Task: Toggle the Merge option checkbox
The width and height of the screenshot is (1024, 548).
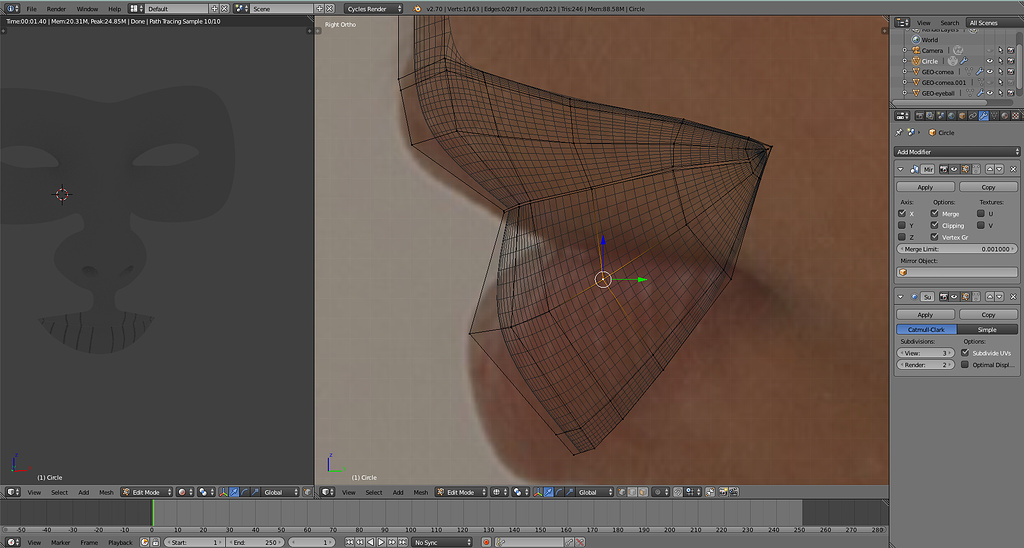Action: (935, 214)
